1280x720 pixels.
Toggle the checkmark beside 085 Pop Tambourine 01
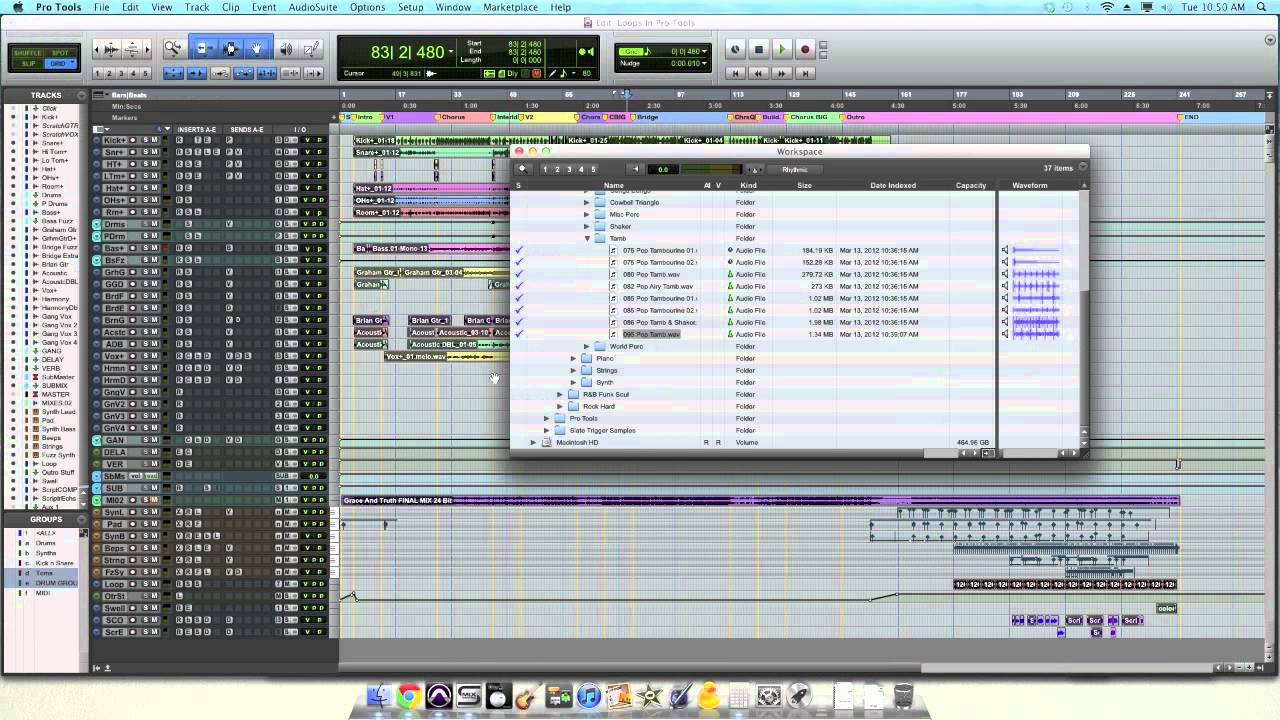pyautogui.click(x=518, y=299)
